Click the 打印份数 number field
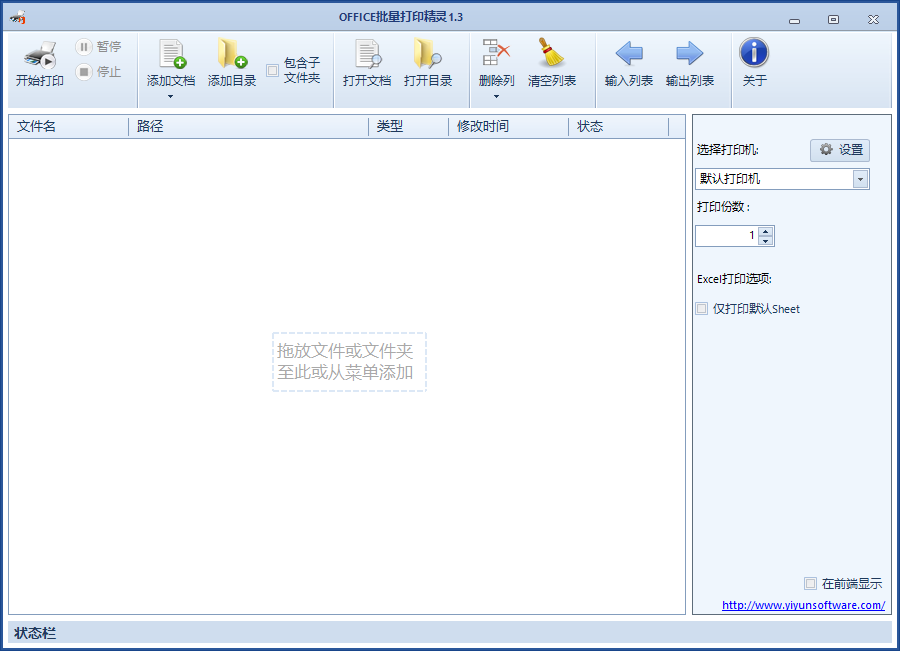Image resolution: width=900 pixels, height=651 pixels. point(727,235)
